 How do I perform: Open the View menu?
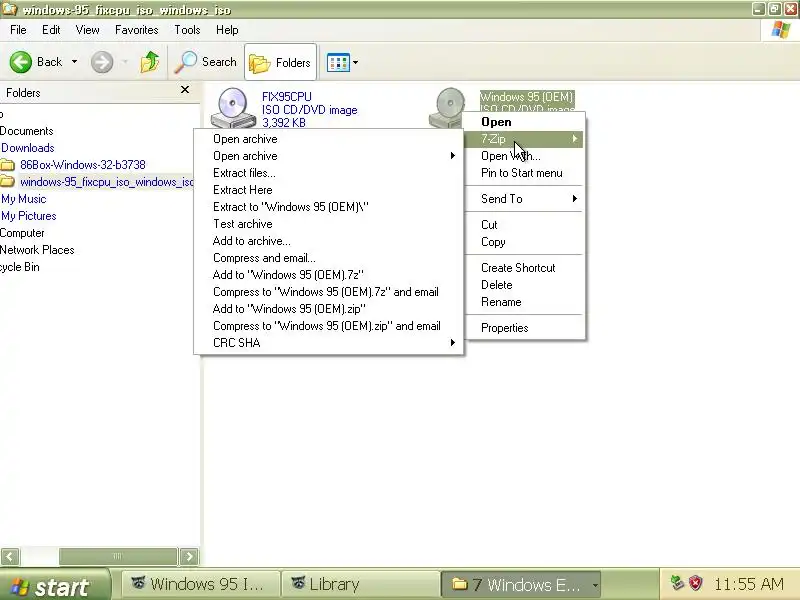(x=87, y=30)
